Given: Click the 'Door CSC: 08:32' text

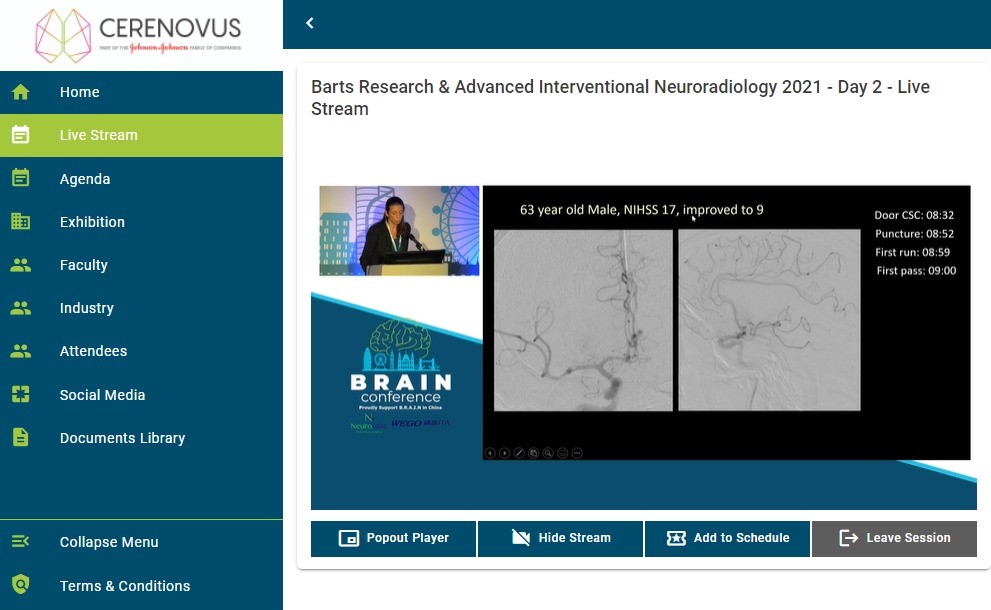Looking at the screenshot, I should pos(914,215).
